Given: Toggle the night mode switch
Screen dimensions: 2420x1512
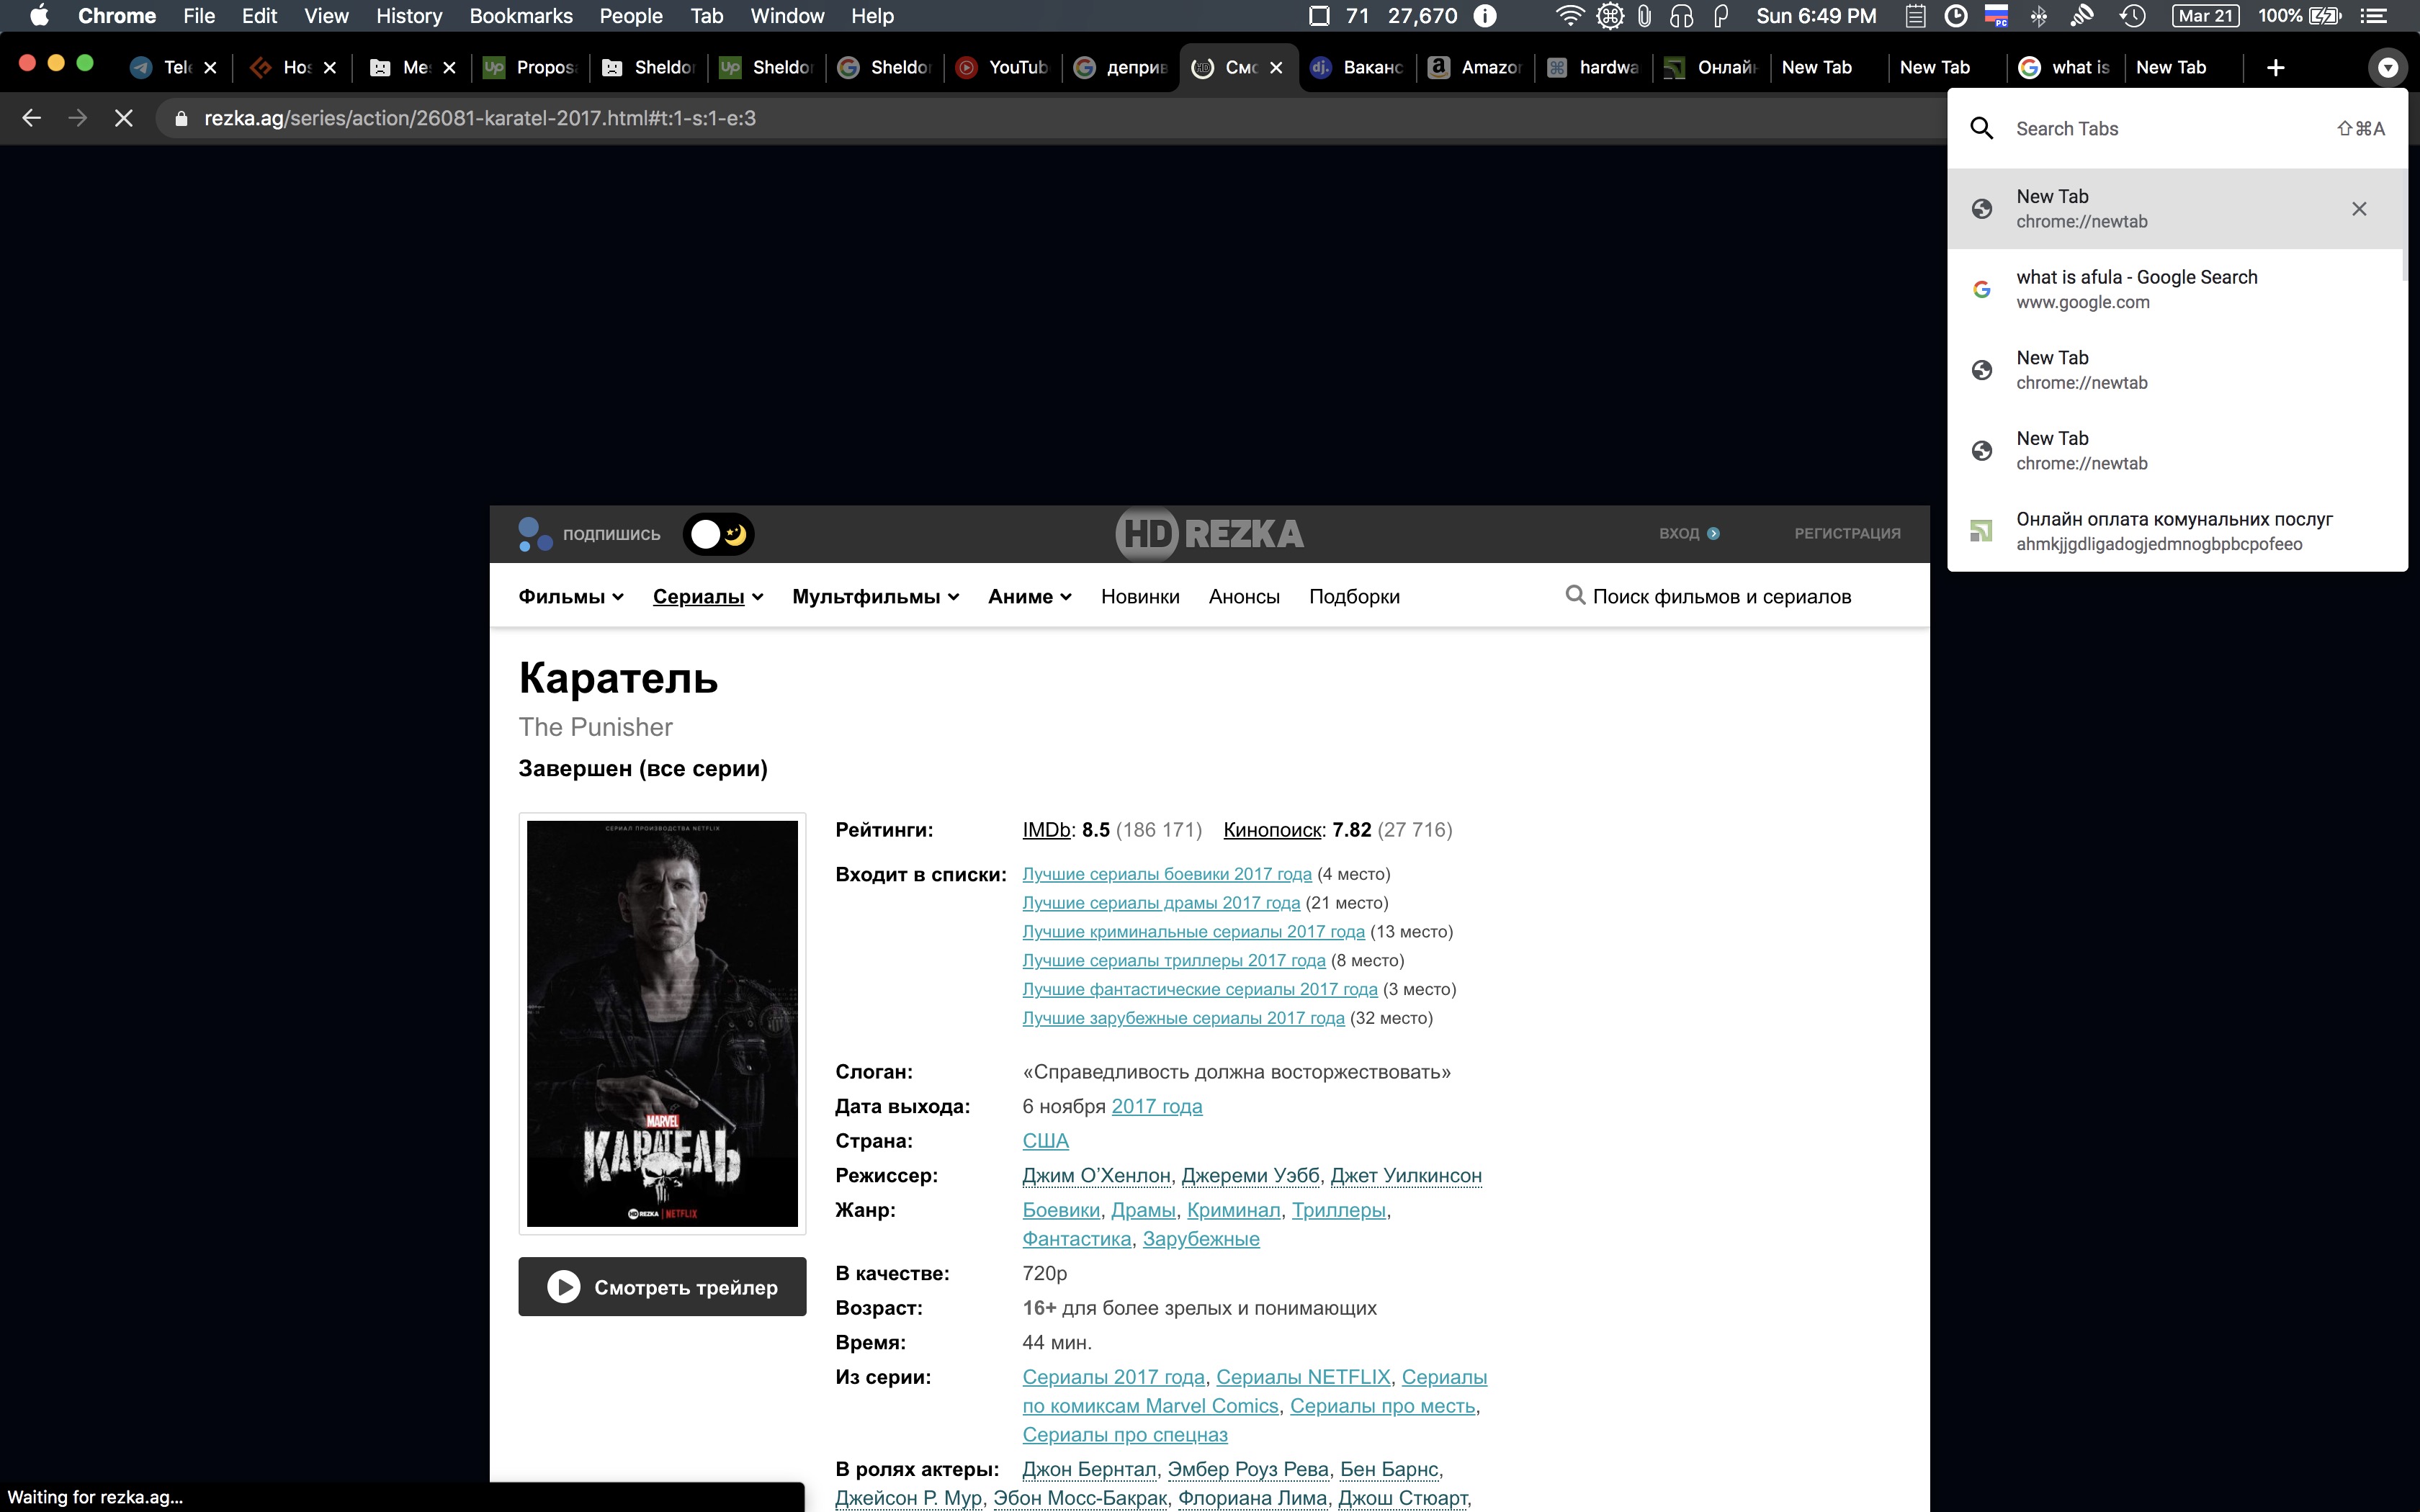Looking at the screenshot, I should tap(718, 534).
